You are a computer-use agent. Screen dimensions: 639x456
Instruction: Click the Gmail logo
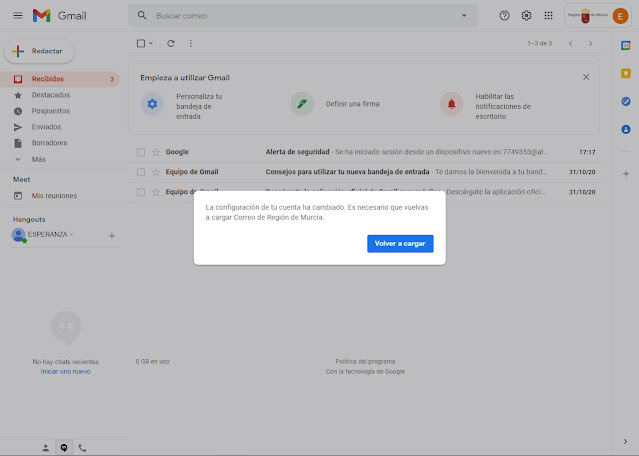pos(59,15)
